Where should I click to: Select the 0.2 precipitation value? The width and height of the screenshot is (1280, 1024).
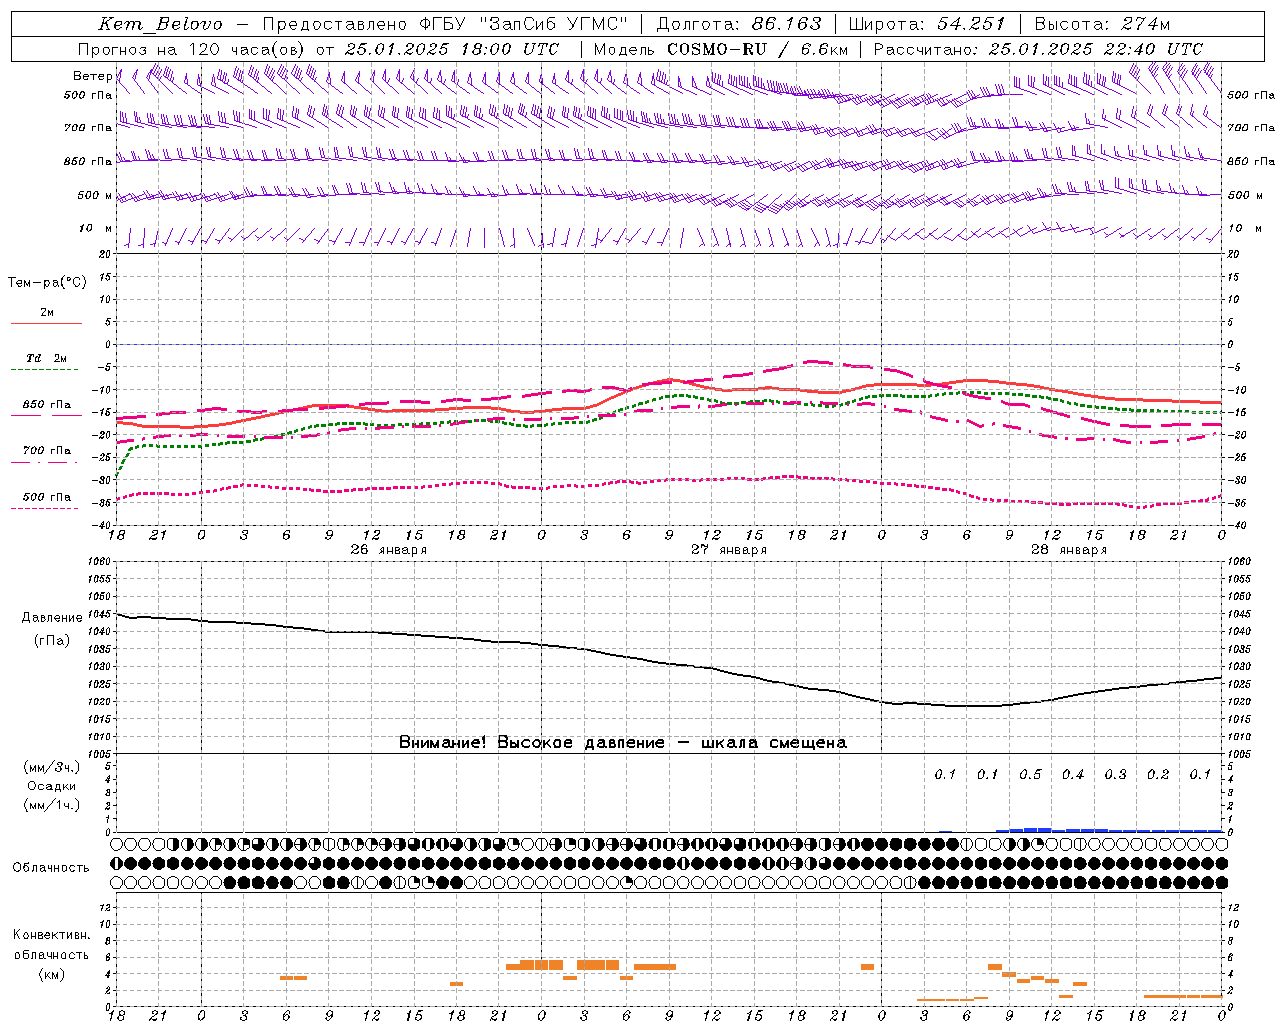coord(1158,775)
